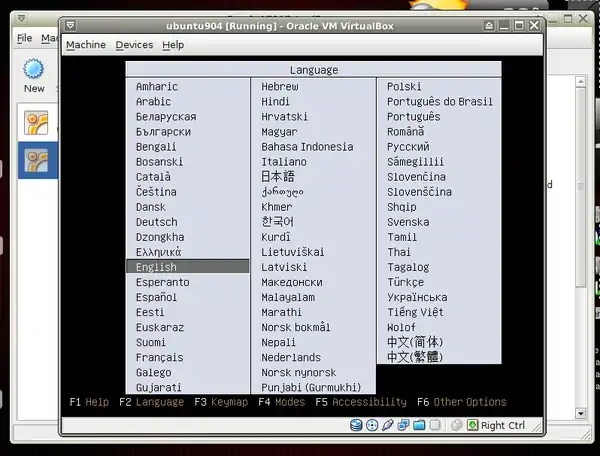Image resolution: width=600 pixels, height=456 pixels.
Task: Open the Machine menu
Action: (85, 45)
